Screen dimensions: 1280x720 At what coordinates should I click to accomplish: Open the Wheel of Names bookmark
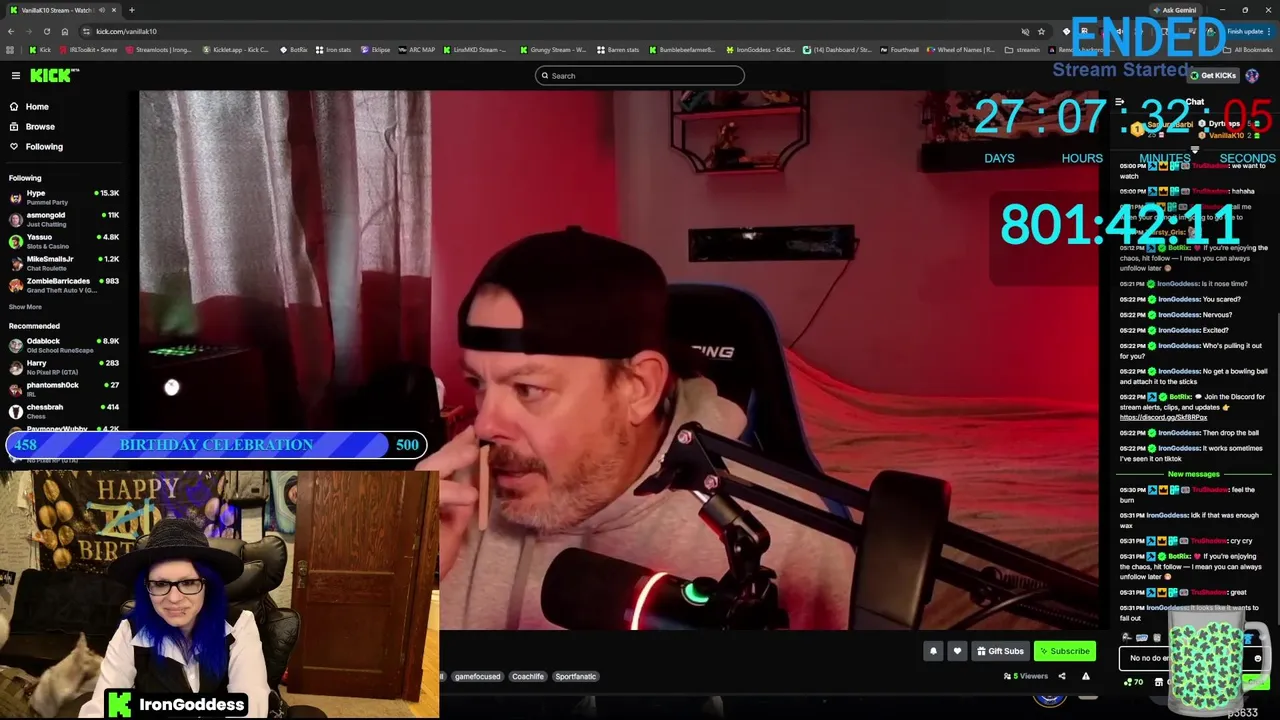[x=961, y=50]
